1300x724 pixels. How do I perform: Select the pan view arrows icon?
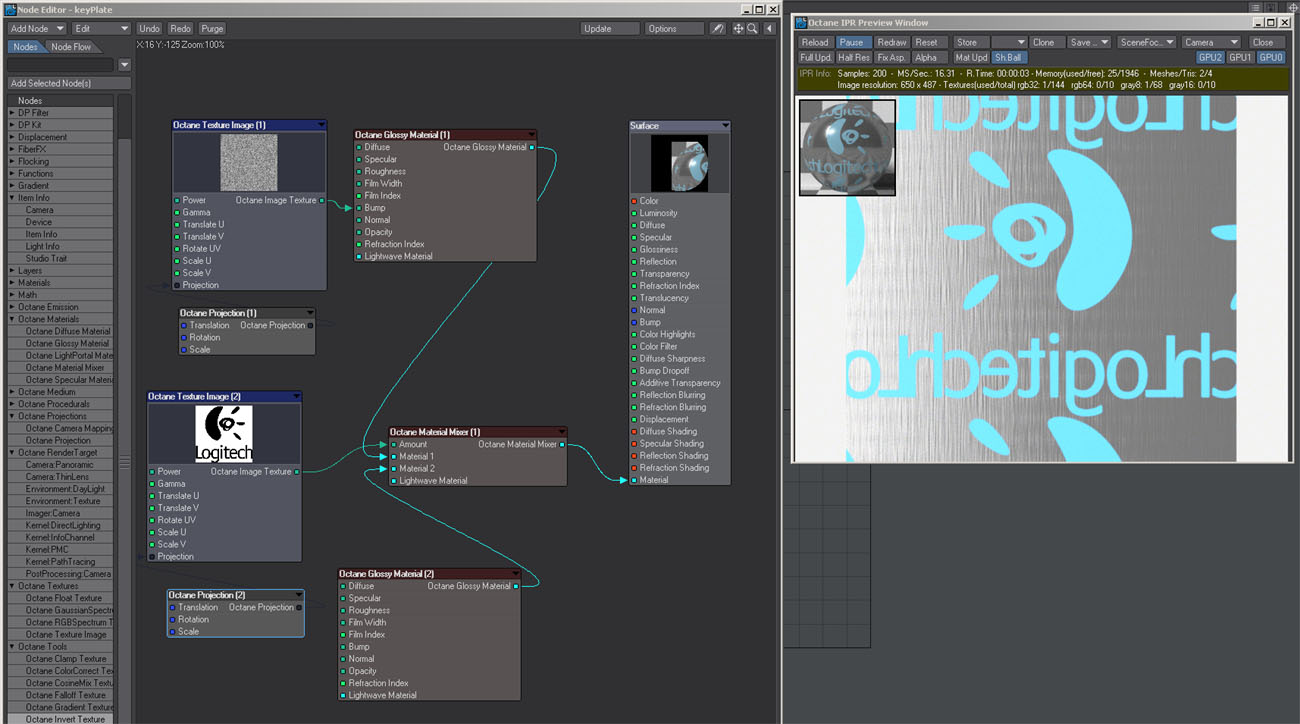[738, 29]
